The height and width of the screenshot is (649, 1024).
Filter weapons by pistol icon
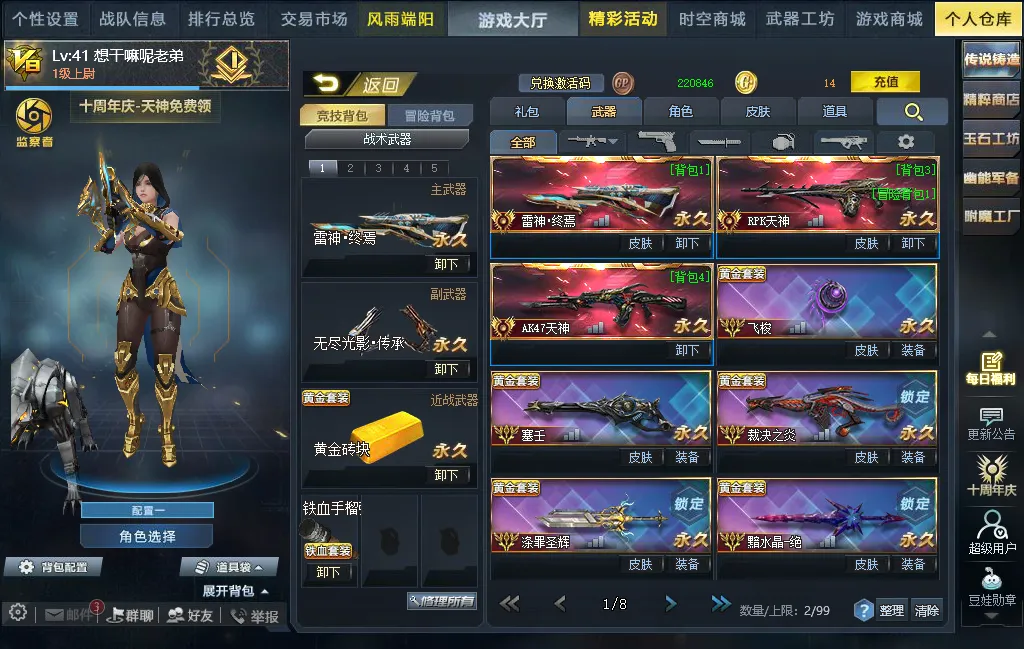[656, 142]
